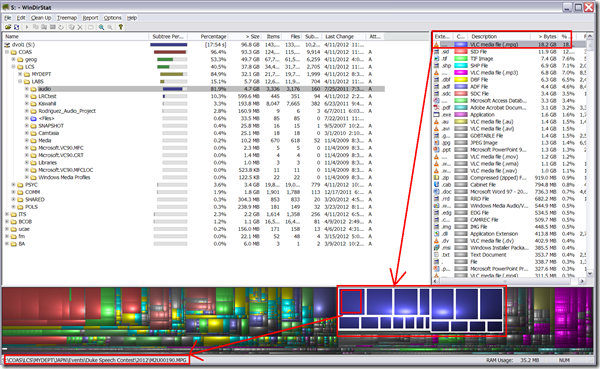This screenshot has width=600, height=369.
Task: Click the magenta swatch for VLC media file (.mp3)
Action: 461,73
